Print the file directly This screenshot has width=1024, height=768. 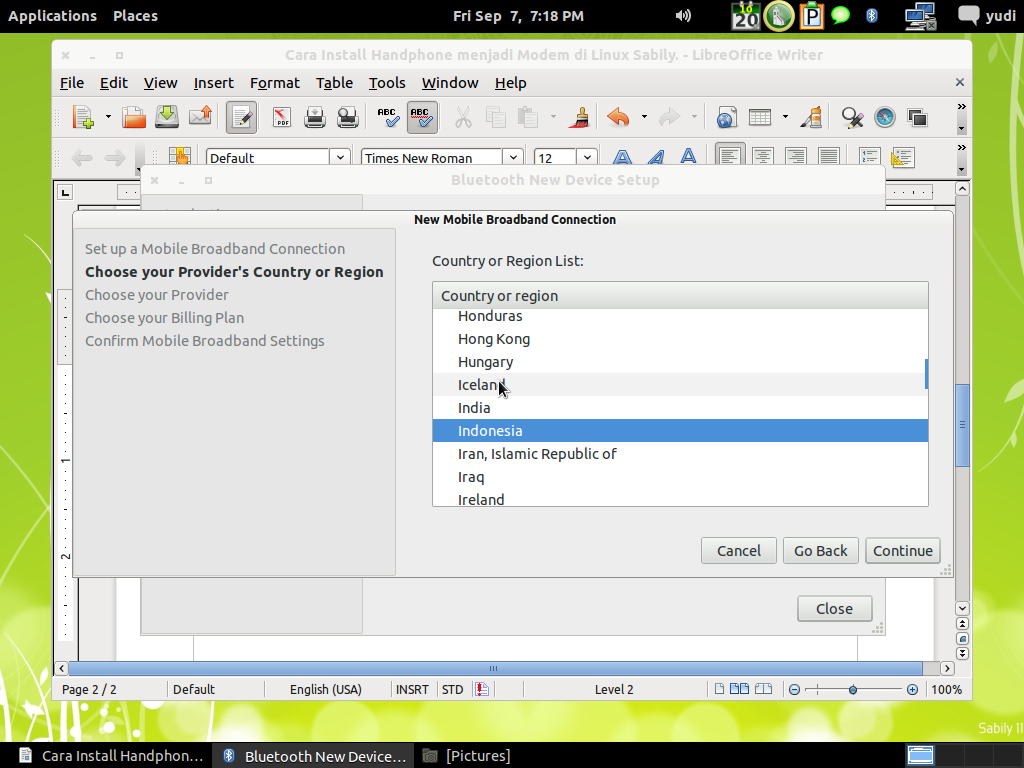coord(315,118)
